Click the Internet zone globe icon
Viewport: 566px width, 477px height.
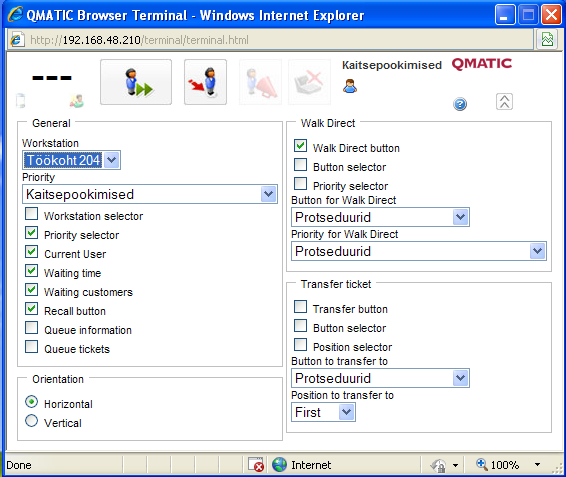[279, 464]
